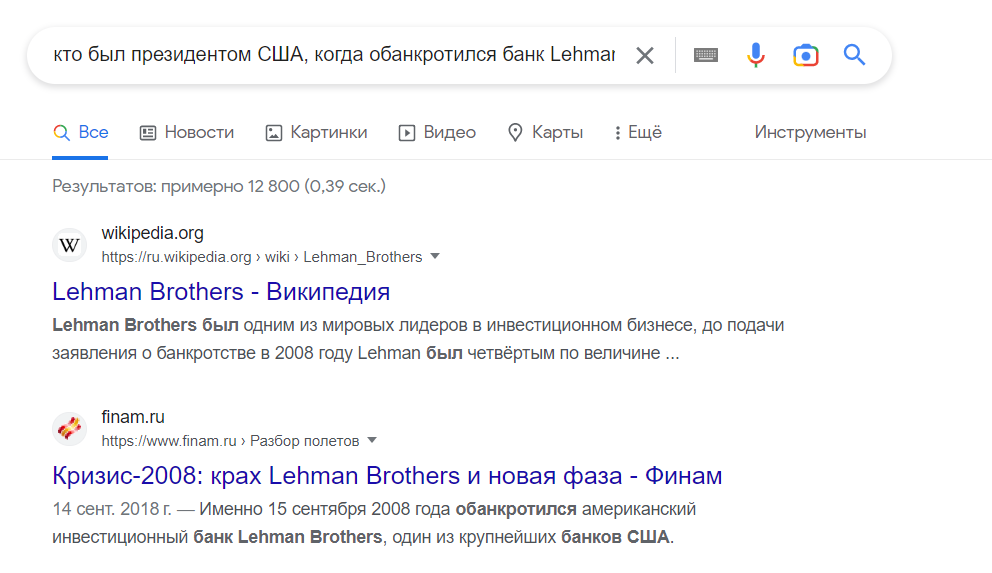Start voice search with microphone icon
The height and width of the screenshot is (573, 992).
(x=755, y=55)
